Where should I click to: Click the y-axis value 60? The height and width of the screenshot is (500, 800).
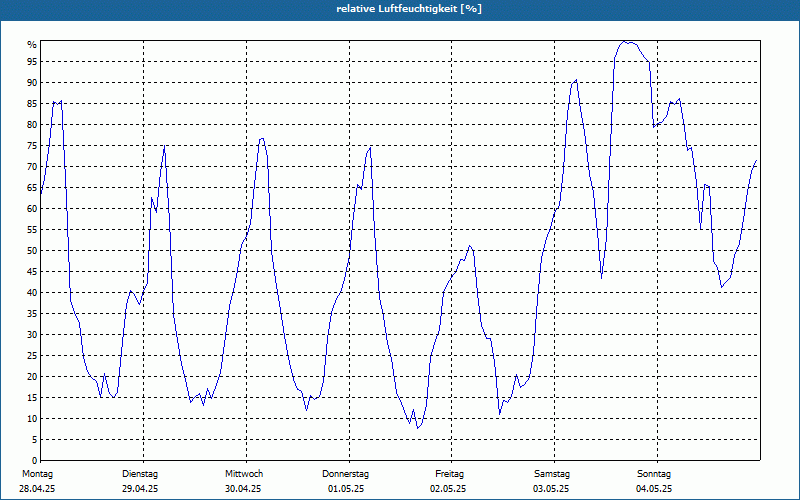(x=32, y=209)
